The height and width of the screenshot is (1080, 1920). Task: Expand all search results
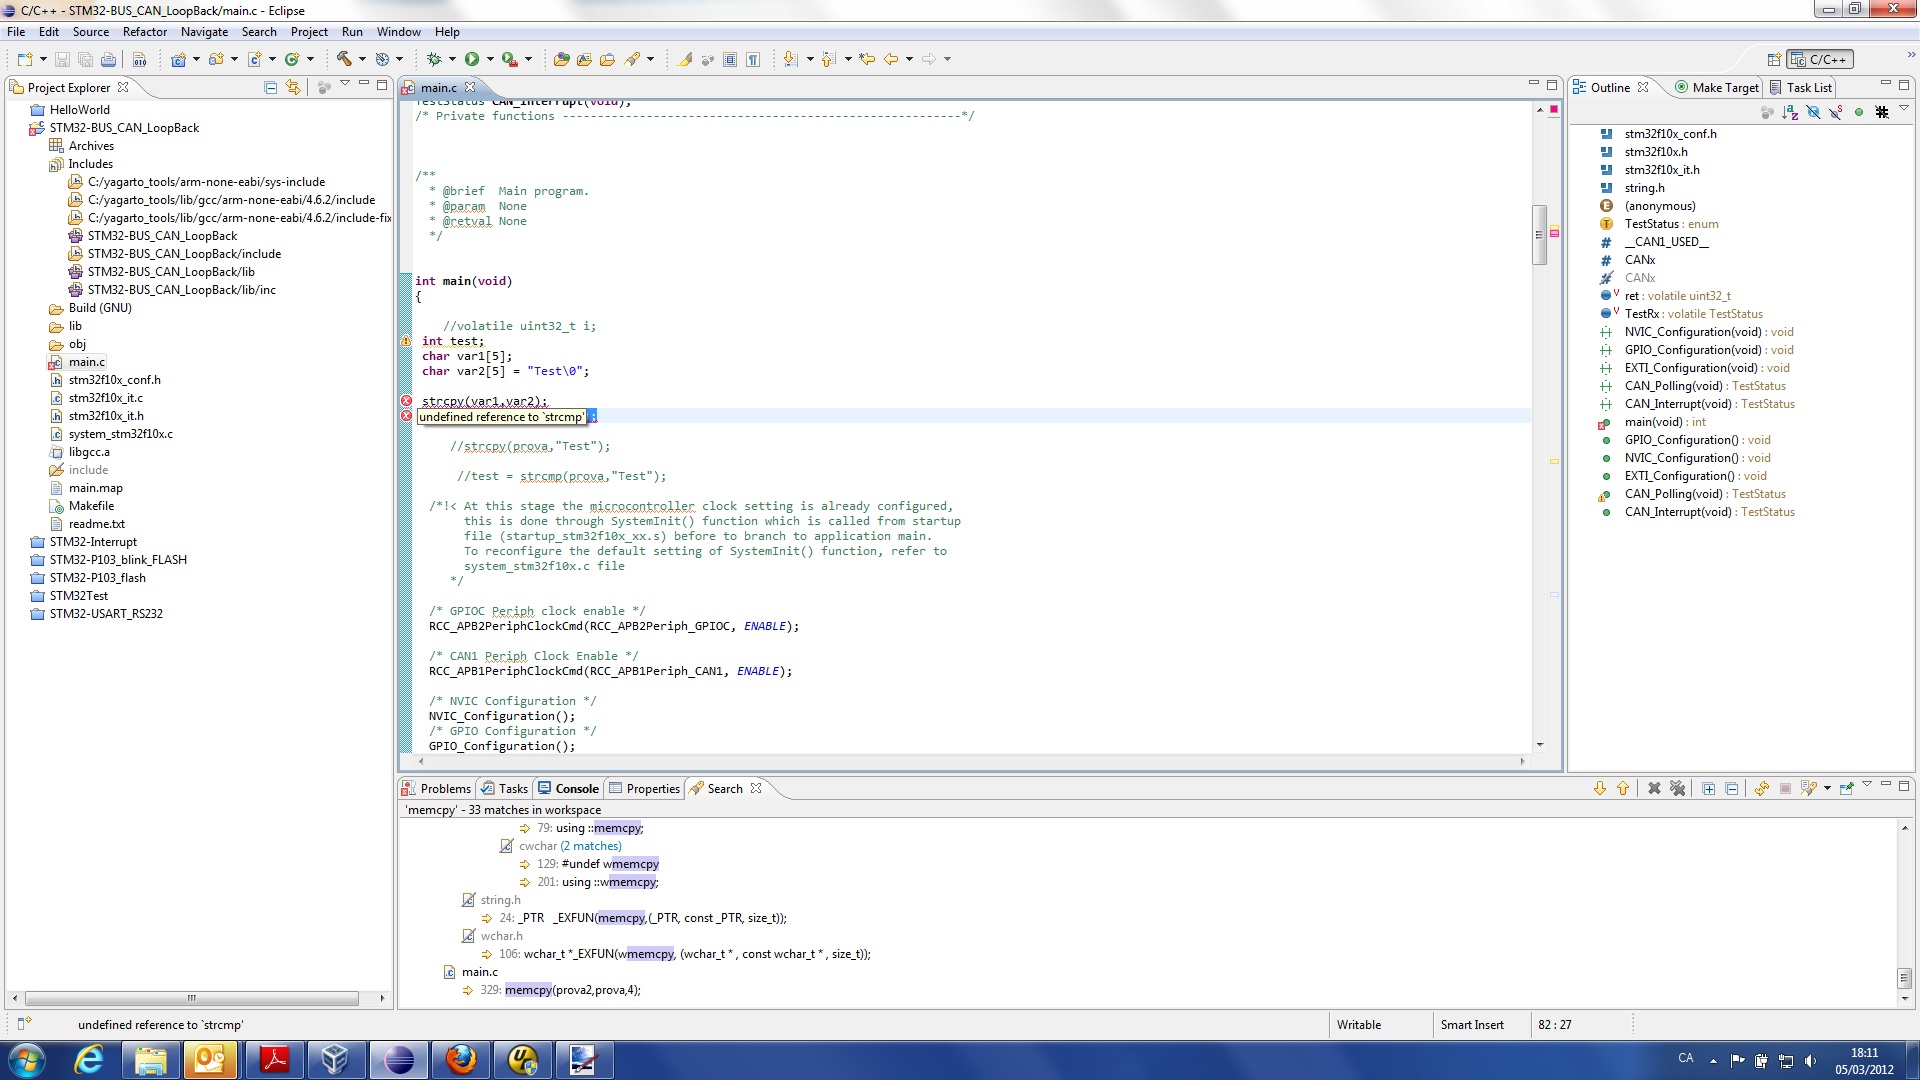point(1709,788)
